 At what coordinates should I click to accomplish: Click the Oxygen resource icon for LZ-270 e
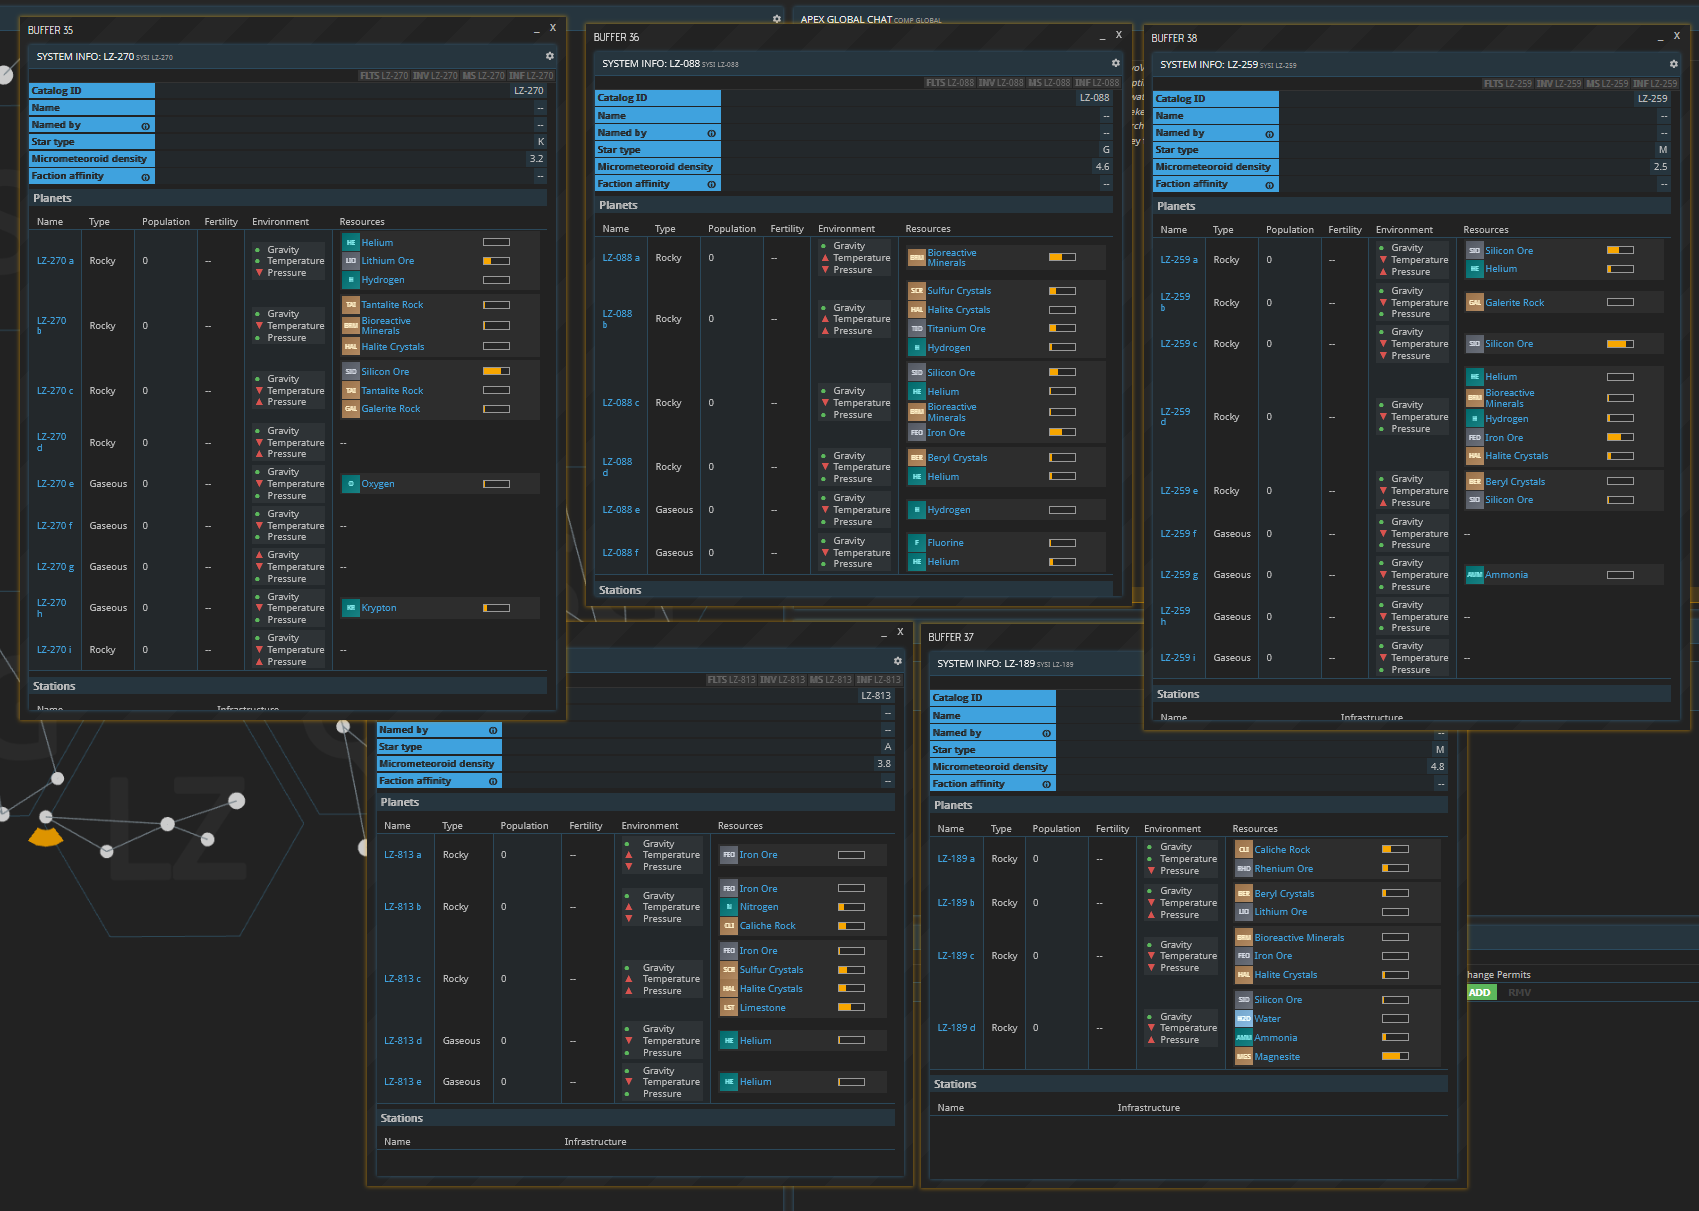[x=351, y=484]
